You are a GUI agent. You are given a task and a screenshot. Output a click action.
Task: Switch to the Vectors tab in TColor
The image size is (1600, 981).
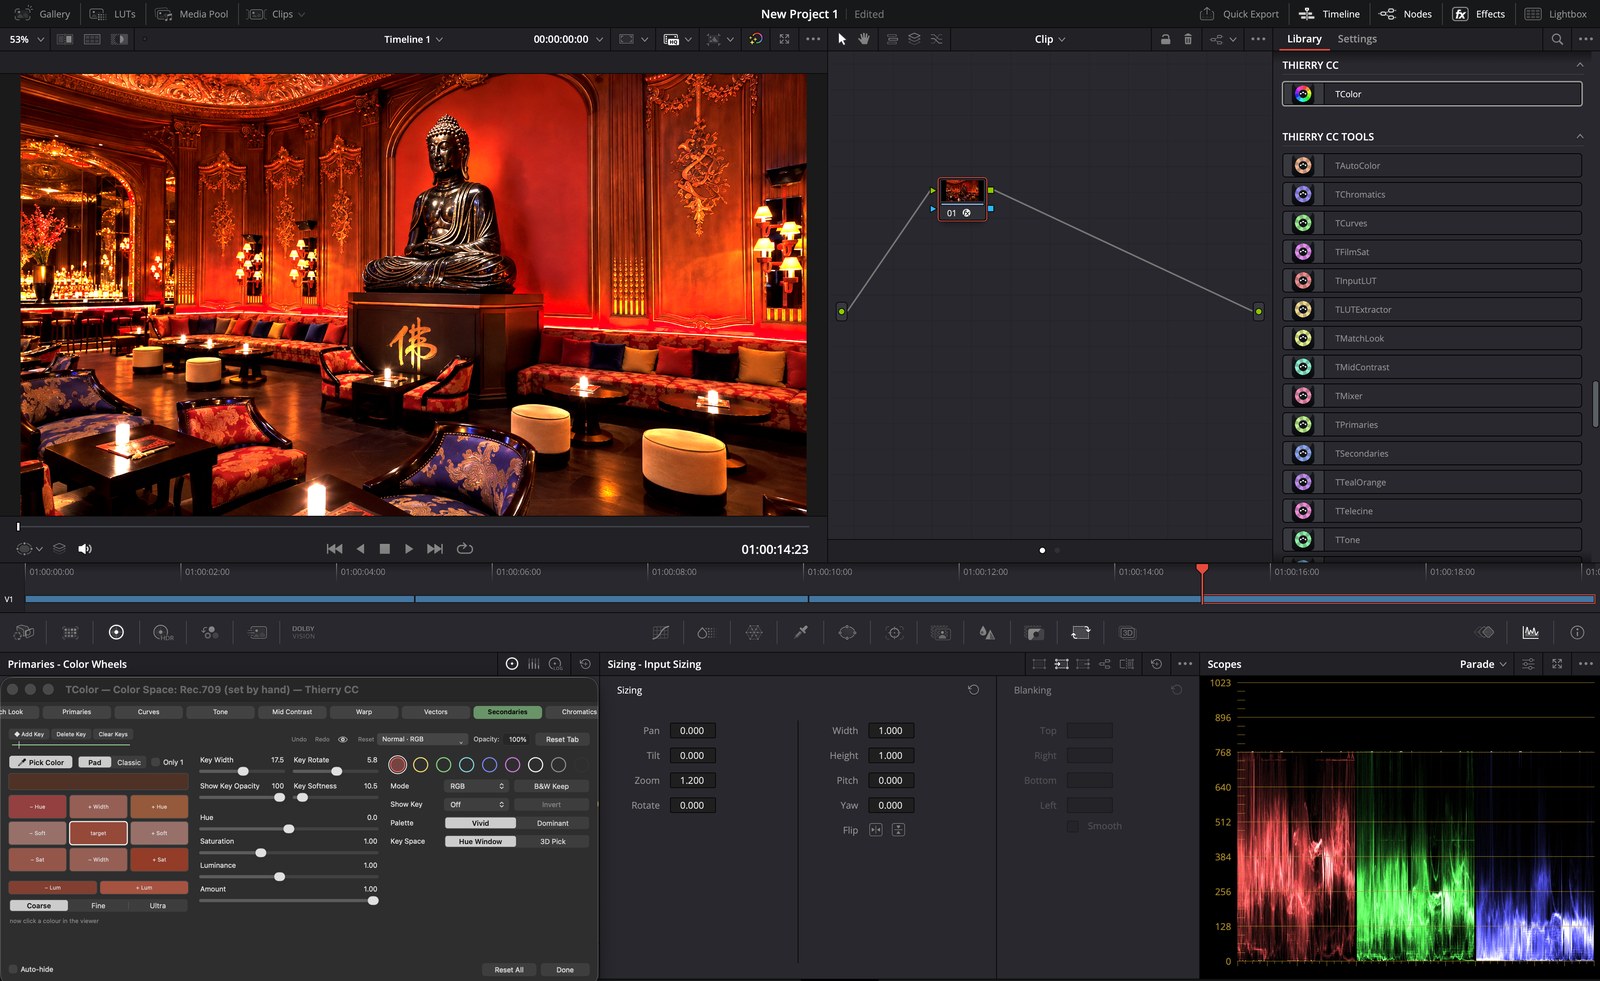pos(436,712)
